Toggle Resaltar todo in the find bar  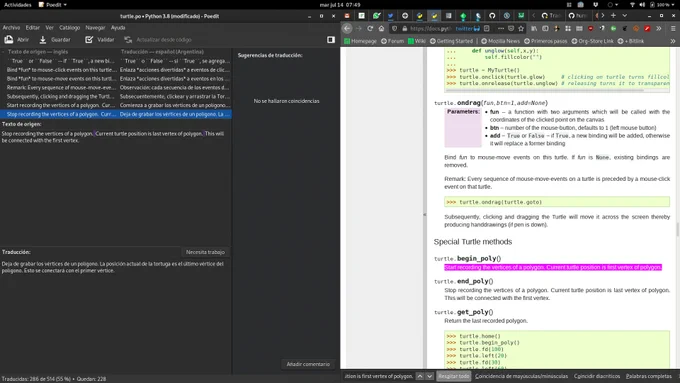[453, 376]
